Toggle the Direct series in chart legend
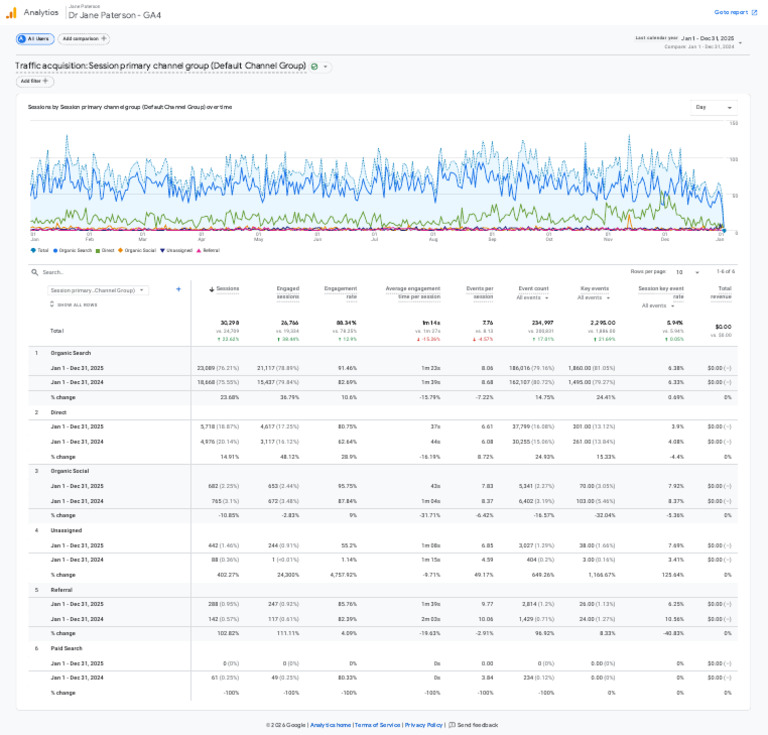Screen dimensions: 768x735 point(105,250)
